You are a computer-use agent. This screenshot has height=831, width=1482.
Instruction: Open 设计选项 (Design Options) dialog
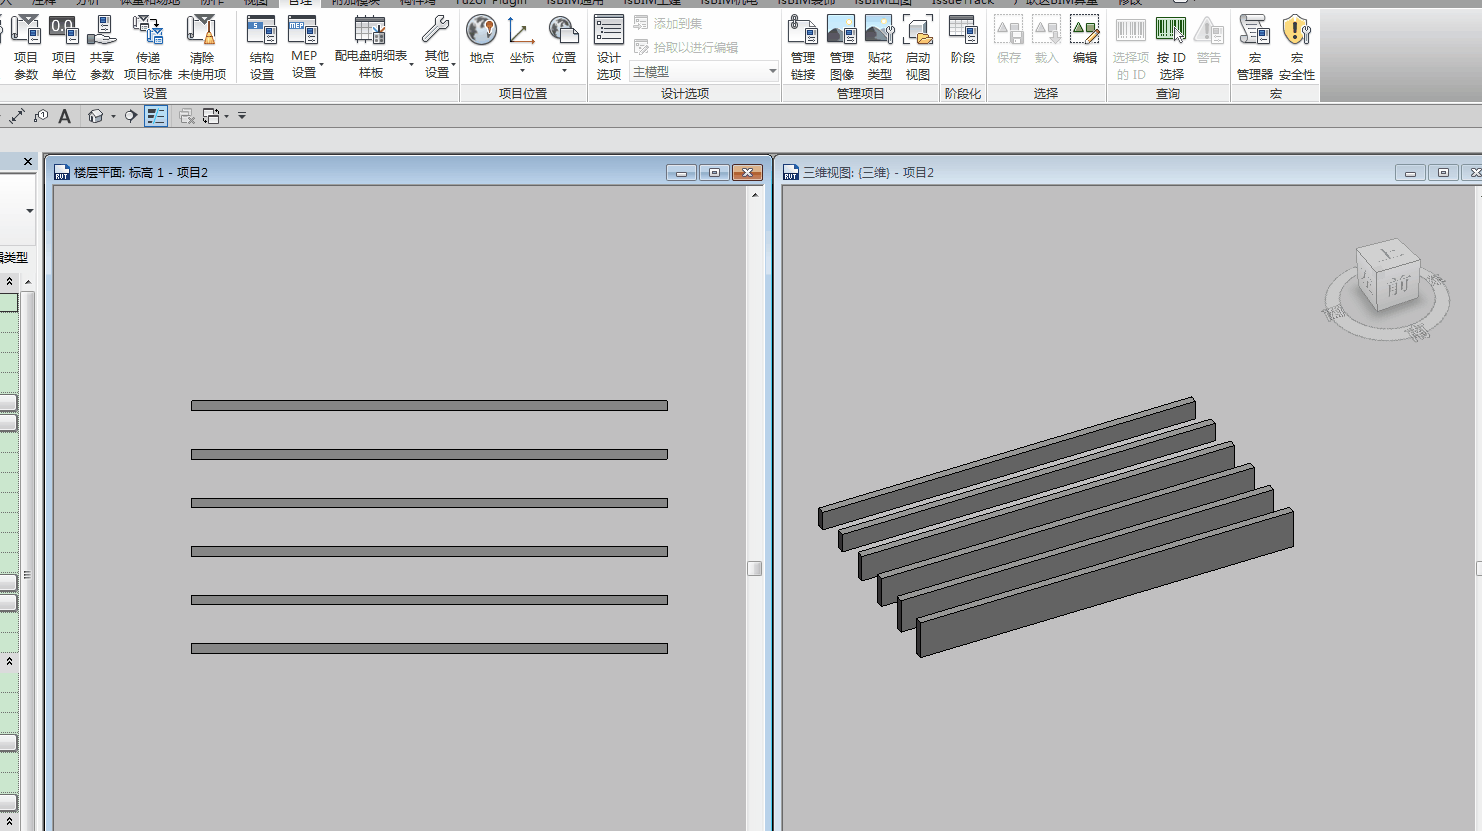coord(609,47)
